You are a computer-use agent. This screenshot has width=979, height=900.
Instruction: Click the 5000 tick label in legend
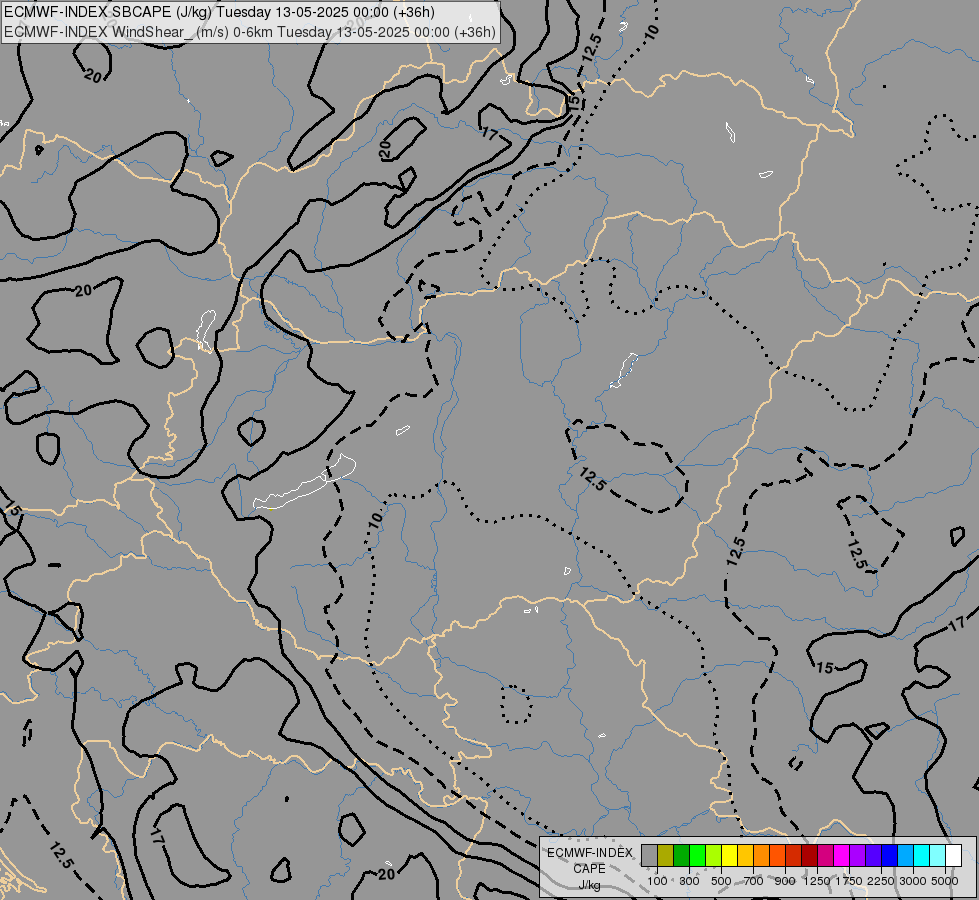point(945,881)
